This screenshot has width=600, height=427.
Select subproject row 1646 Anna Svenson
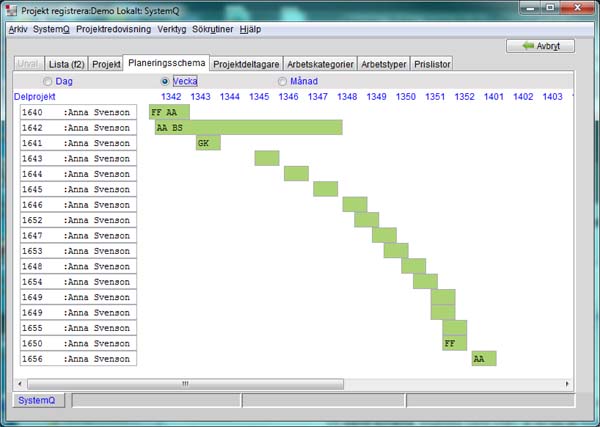click(78, 205)
